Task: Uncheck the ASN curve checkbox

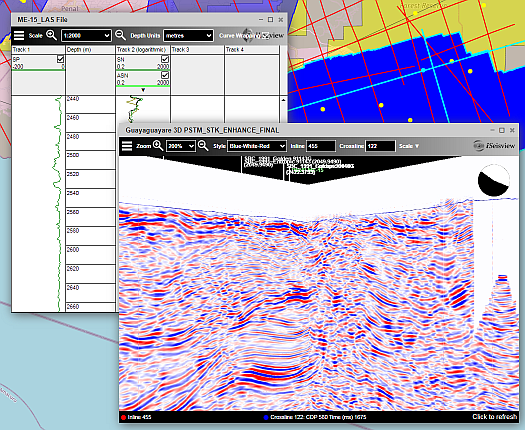Action: click(x=165, y=75)
